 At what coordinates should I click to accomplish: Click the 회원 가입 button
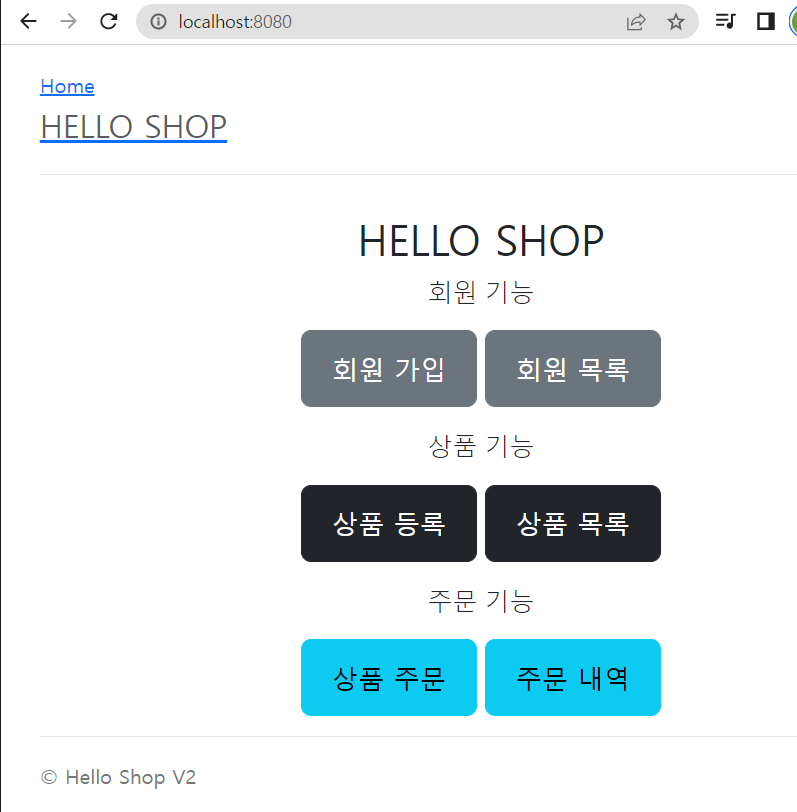[389, 369]
